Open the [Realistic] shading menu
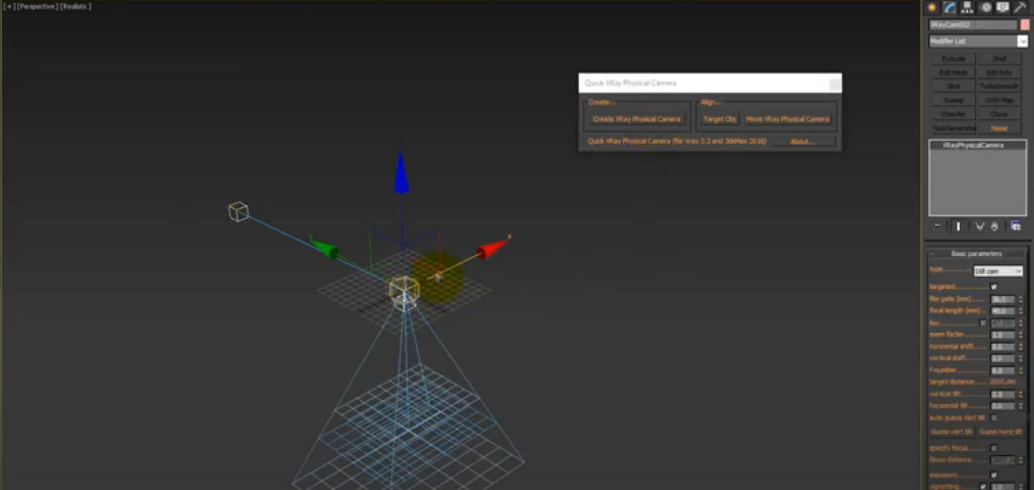The image size is (1034, 490). point(76,6)
